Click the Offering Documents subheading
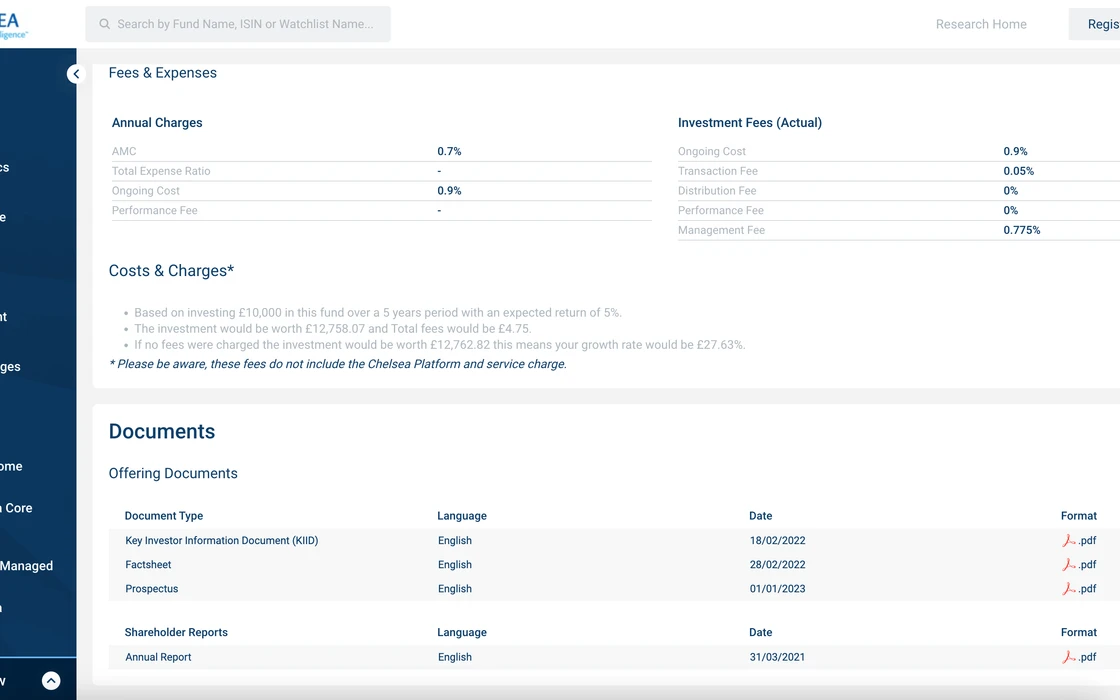The width and height of the screenshot is (1120, 700). pos(173,474)
